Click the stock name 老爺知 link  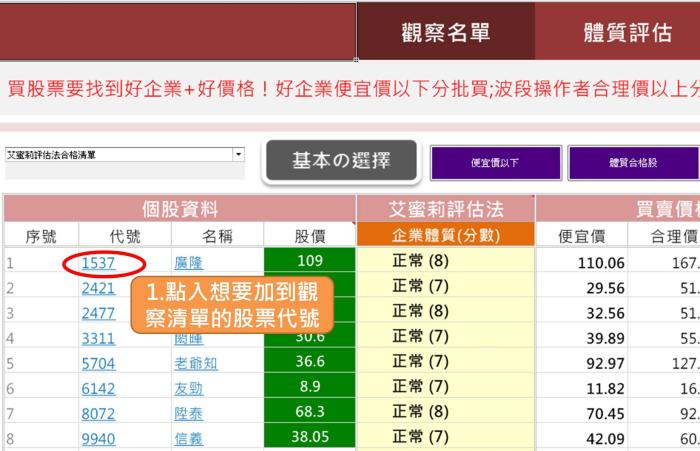(x=196, y=363)
